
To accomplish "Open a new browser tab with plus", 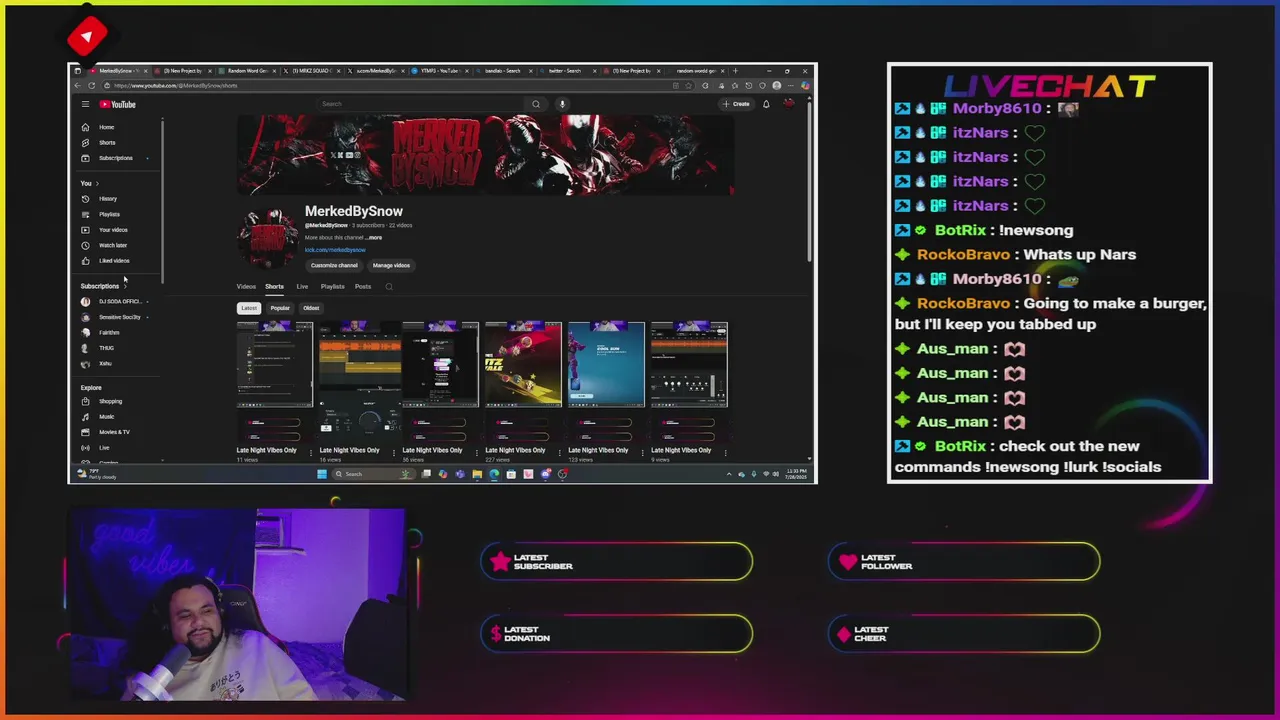I will click(735, 71).
